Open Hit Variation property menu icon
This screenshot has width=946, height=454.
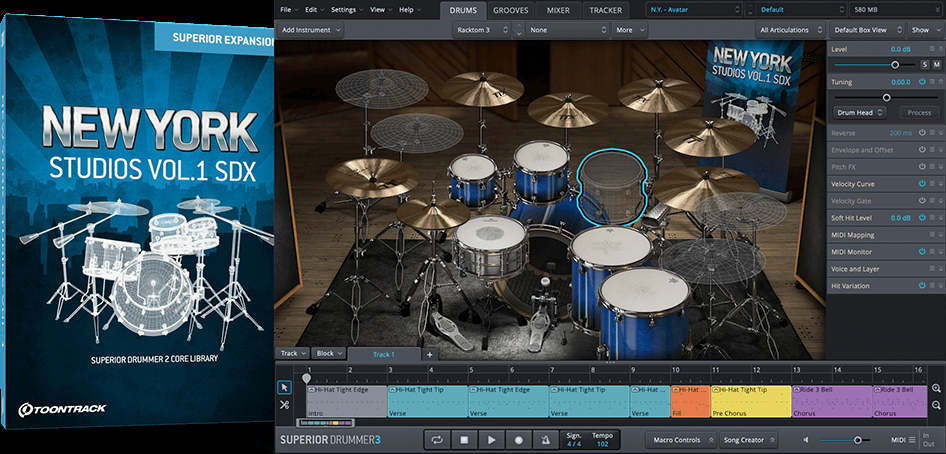(932, 286)
